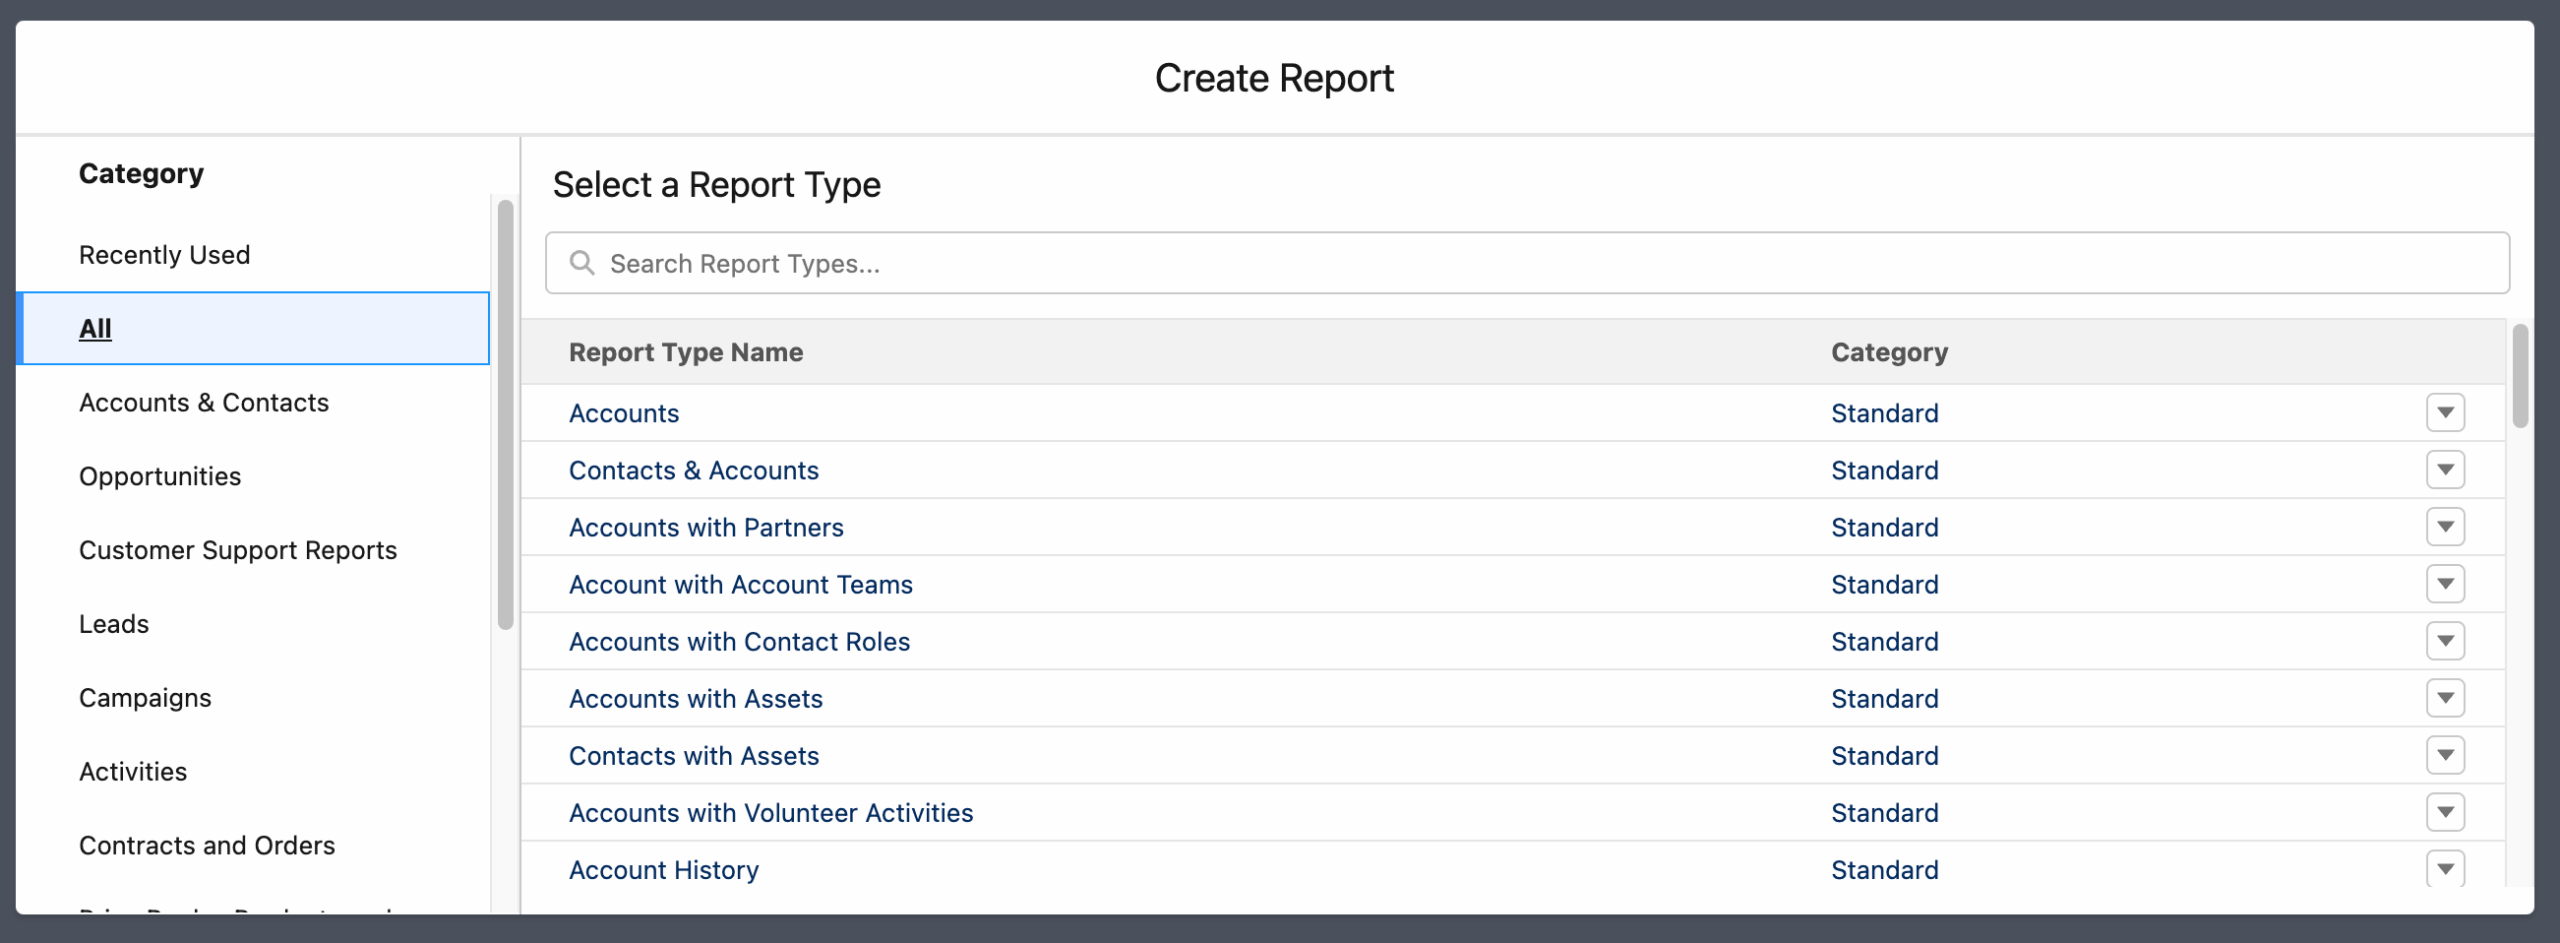
Task: Pick the Campaigns category
Action: click(145, 698)
